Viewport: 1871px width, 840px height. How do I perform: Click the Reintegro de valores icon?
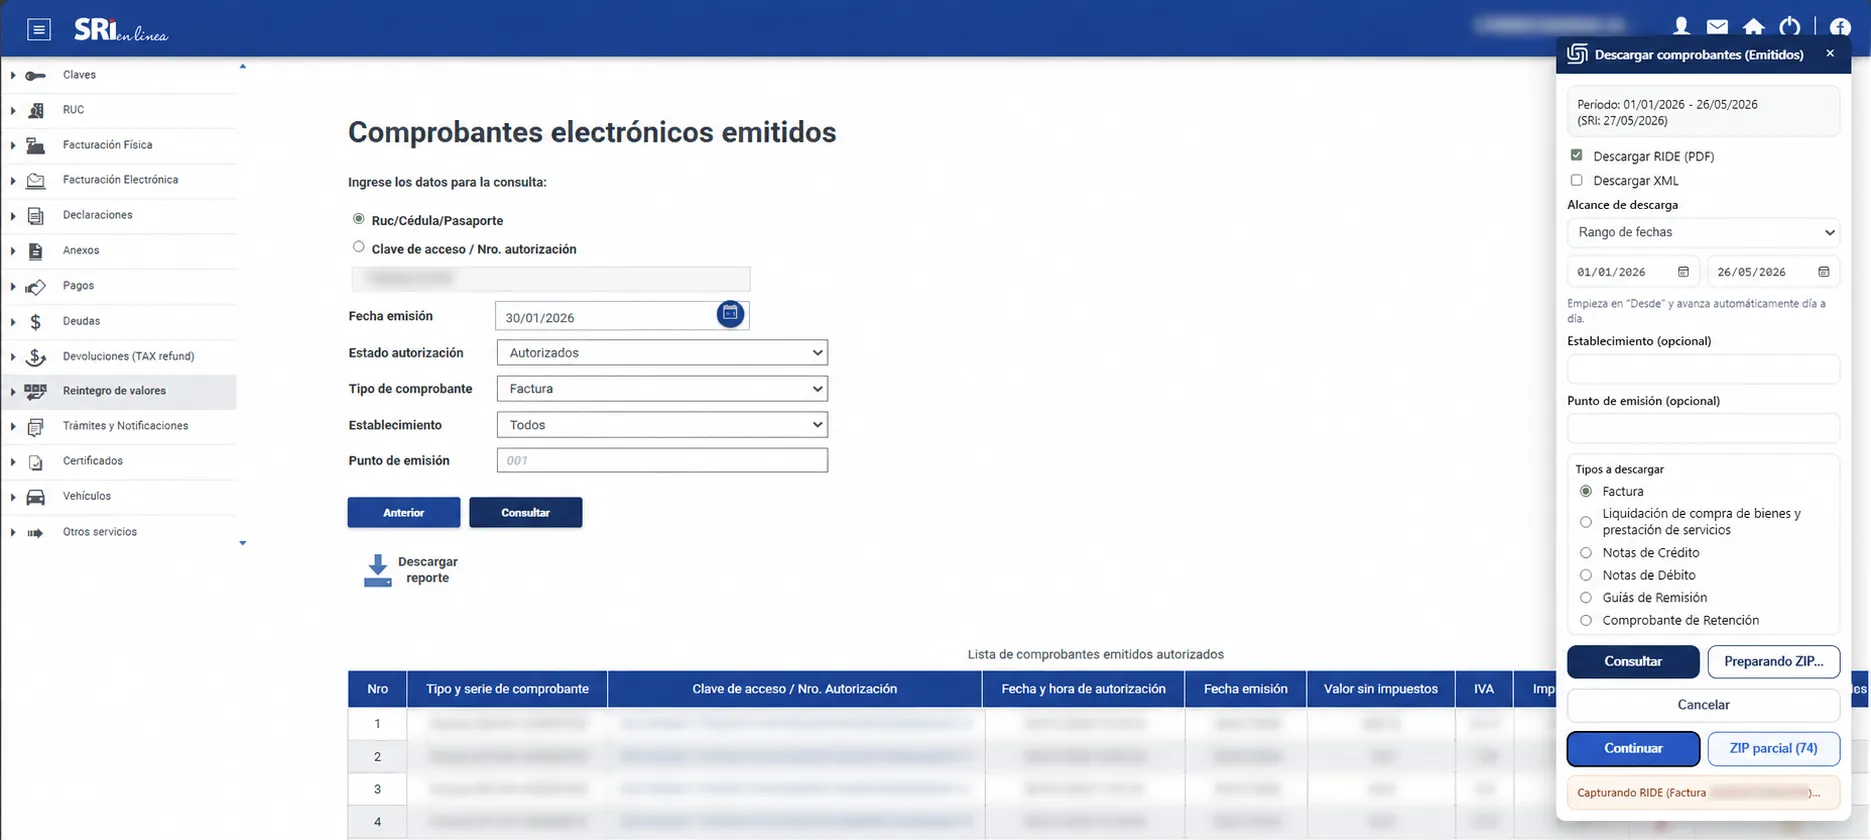click(35, 392)
